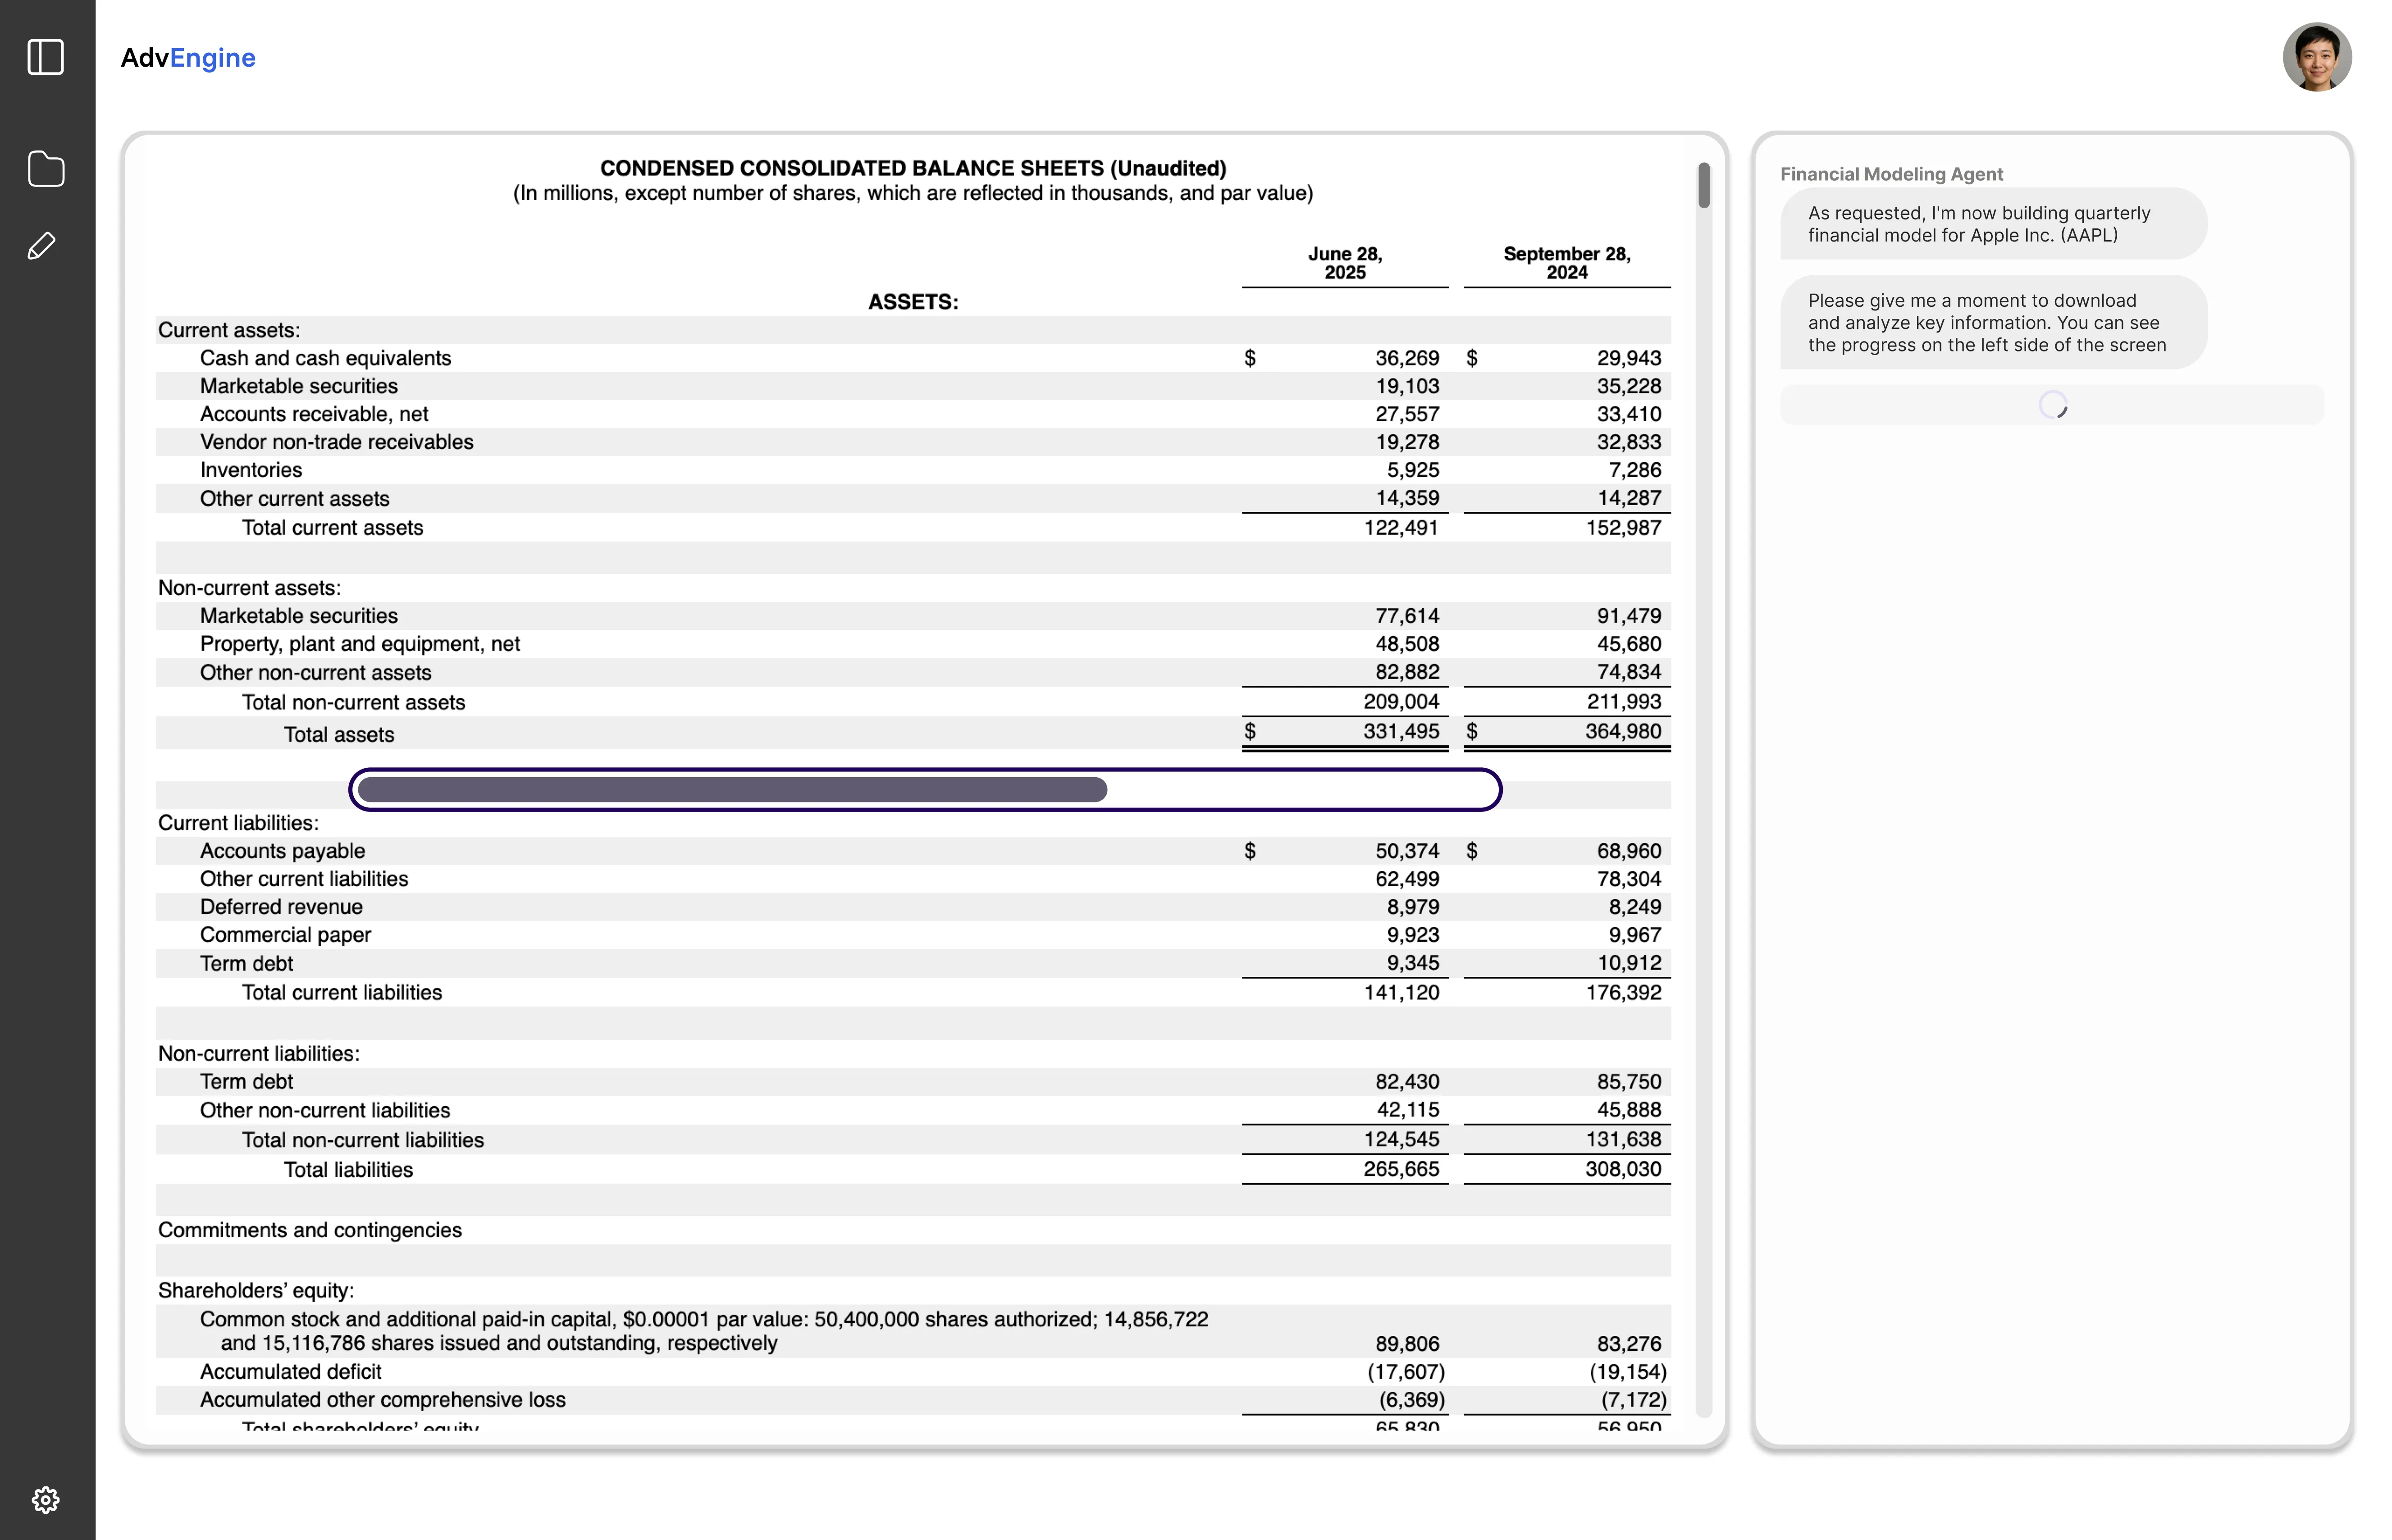Select the 'Other non-current liabilities' label

pyautogui.click(x=324, y=1111)
